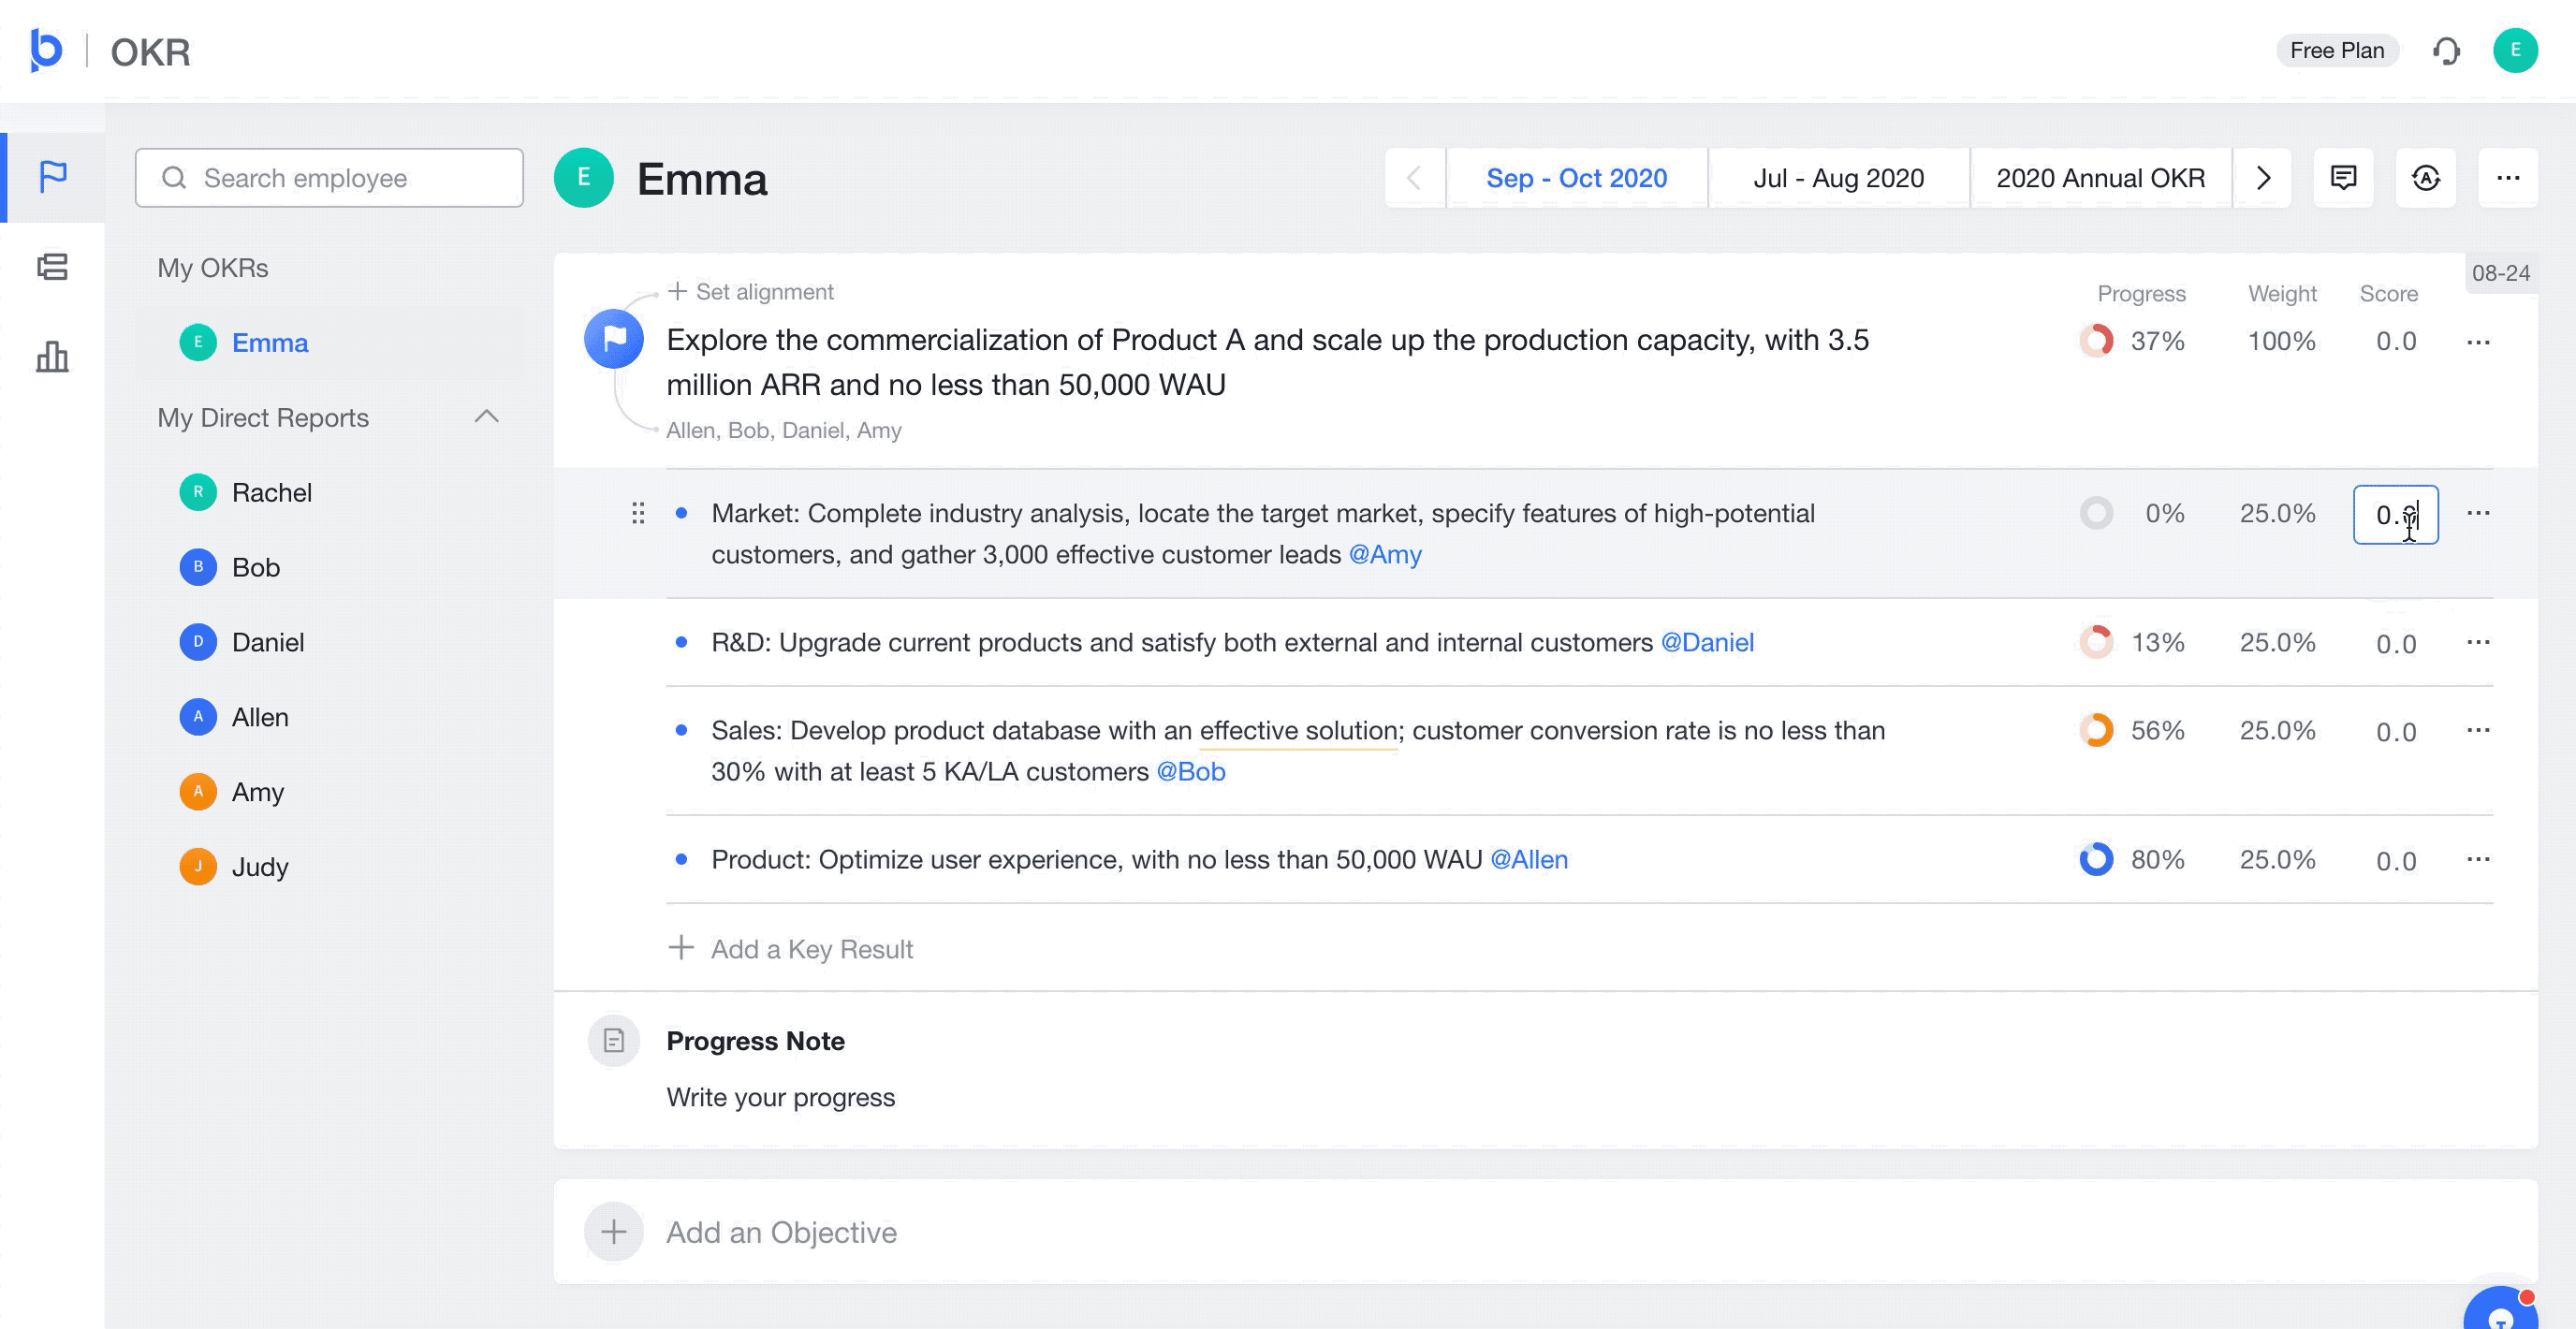Click Add a Key Result

[x=791, y=949]
